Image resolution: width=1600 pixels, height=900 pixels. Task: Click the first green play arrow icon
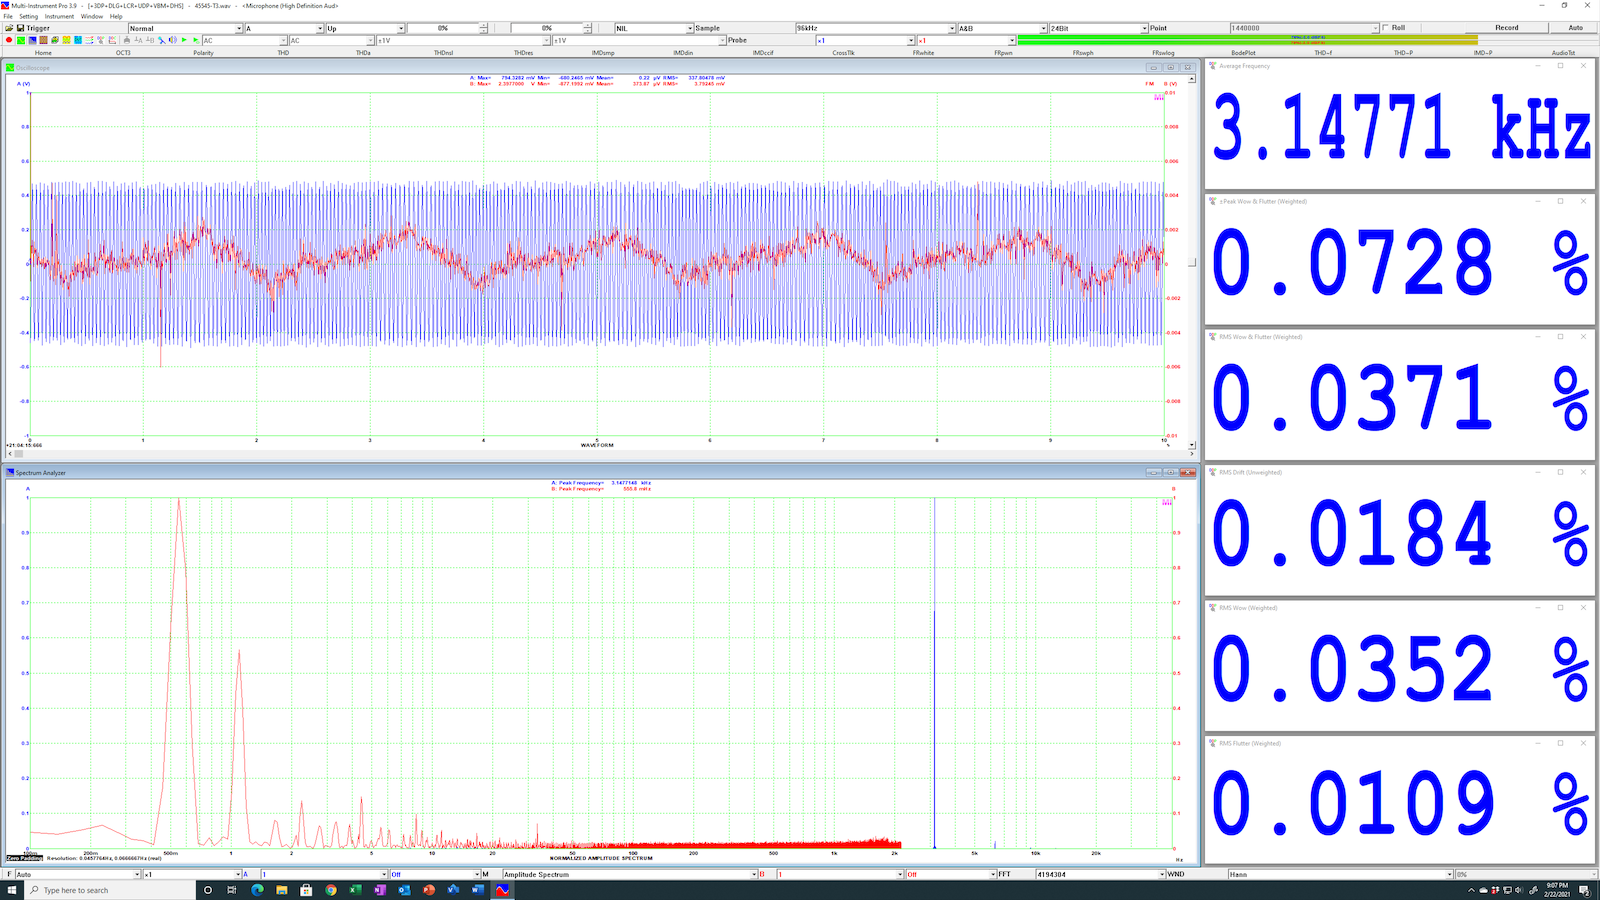184,40
